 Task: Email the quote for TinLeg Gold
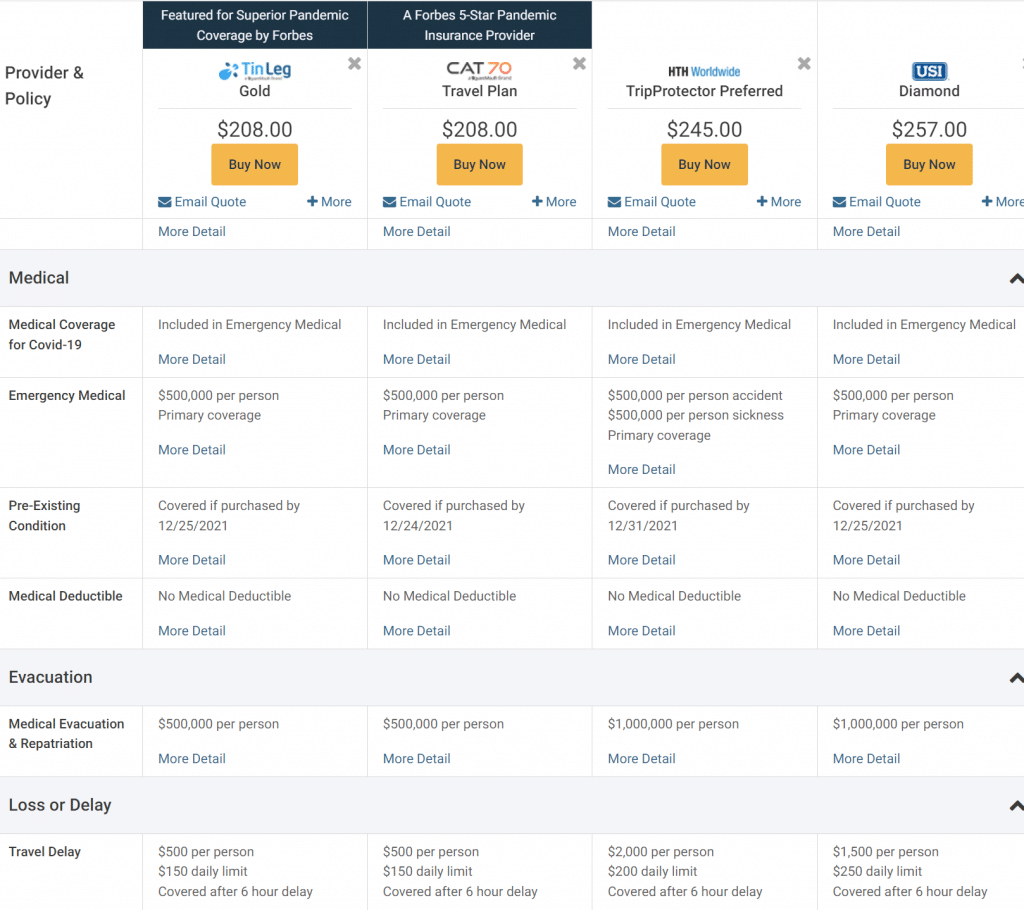(x=202, y=202)
